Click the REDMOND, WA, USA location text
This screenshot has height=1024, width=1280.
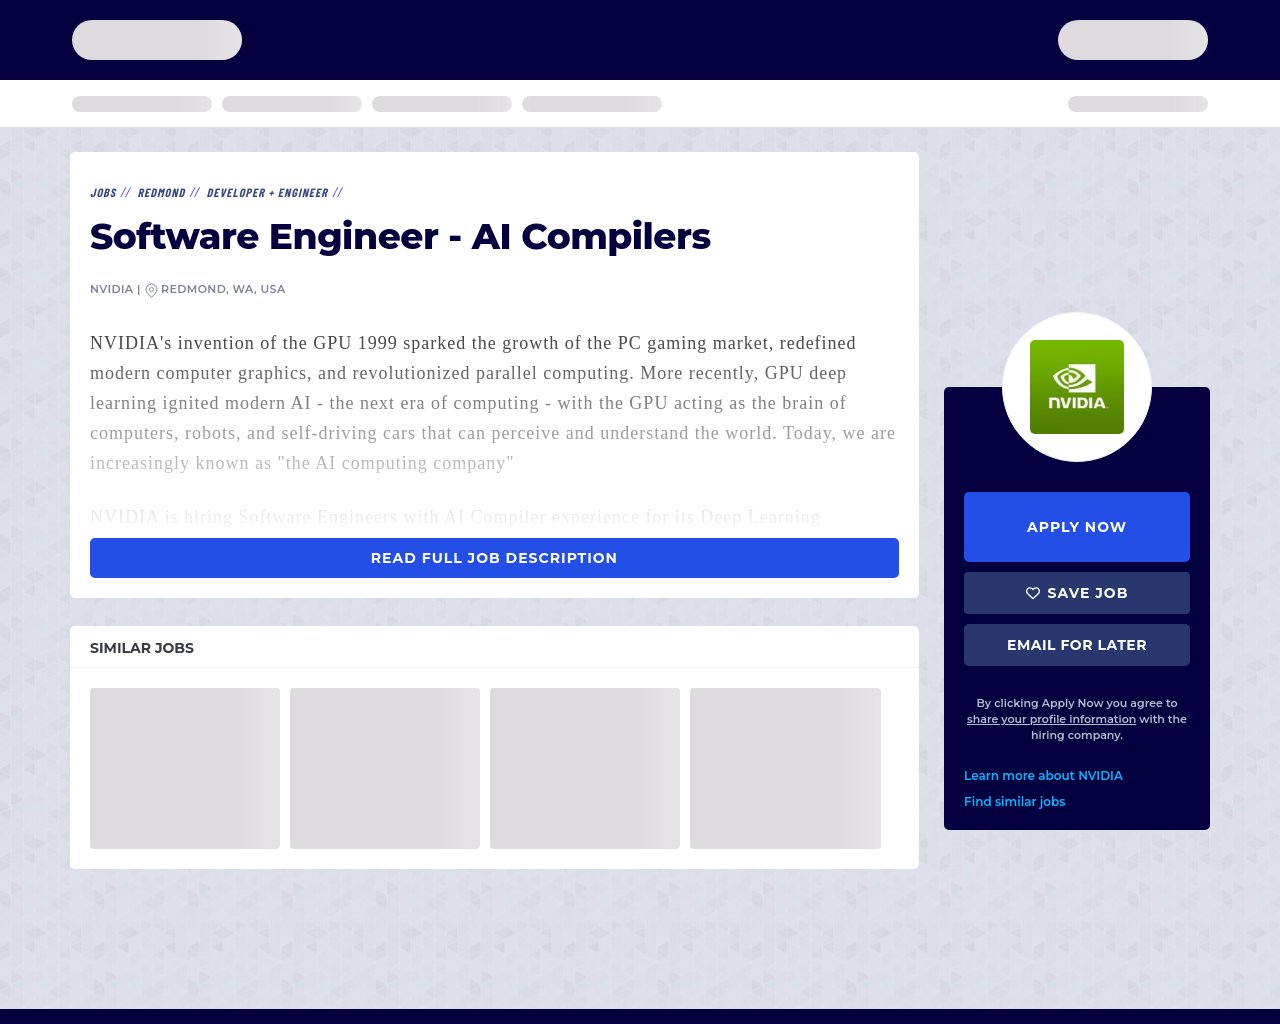pyautogui.click(x=223, y=289)
